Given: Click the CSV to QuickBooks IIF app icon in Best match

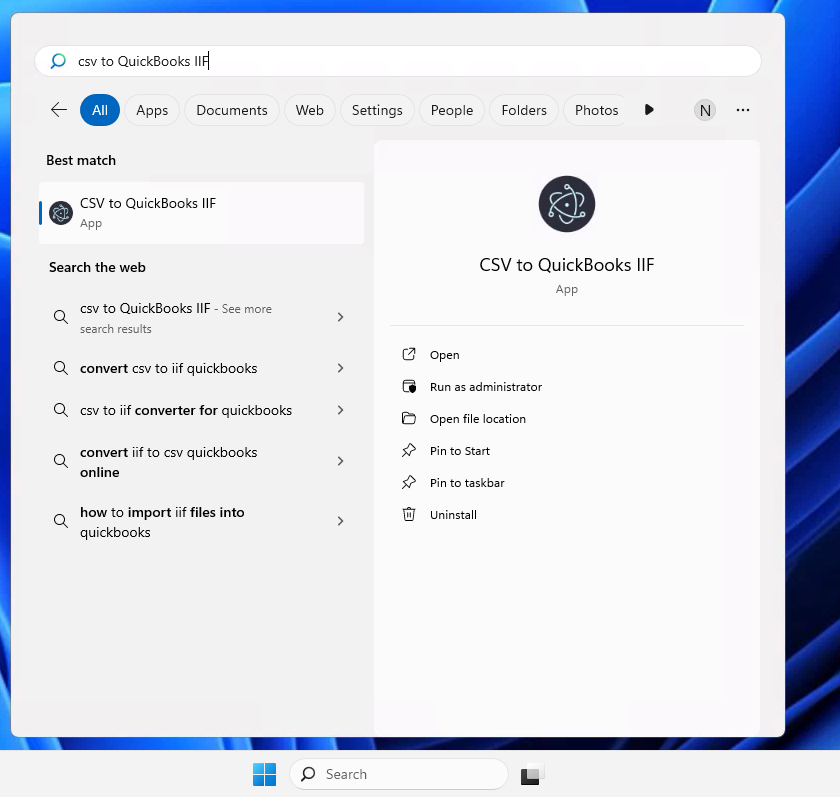Looking at the screenshot, I should (x=61, y=213).
